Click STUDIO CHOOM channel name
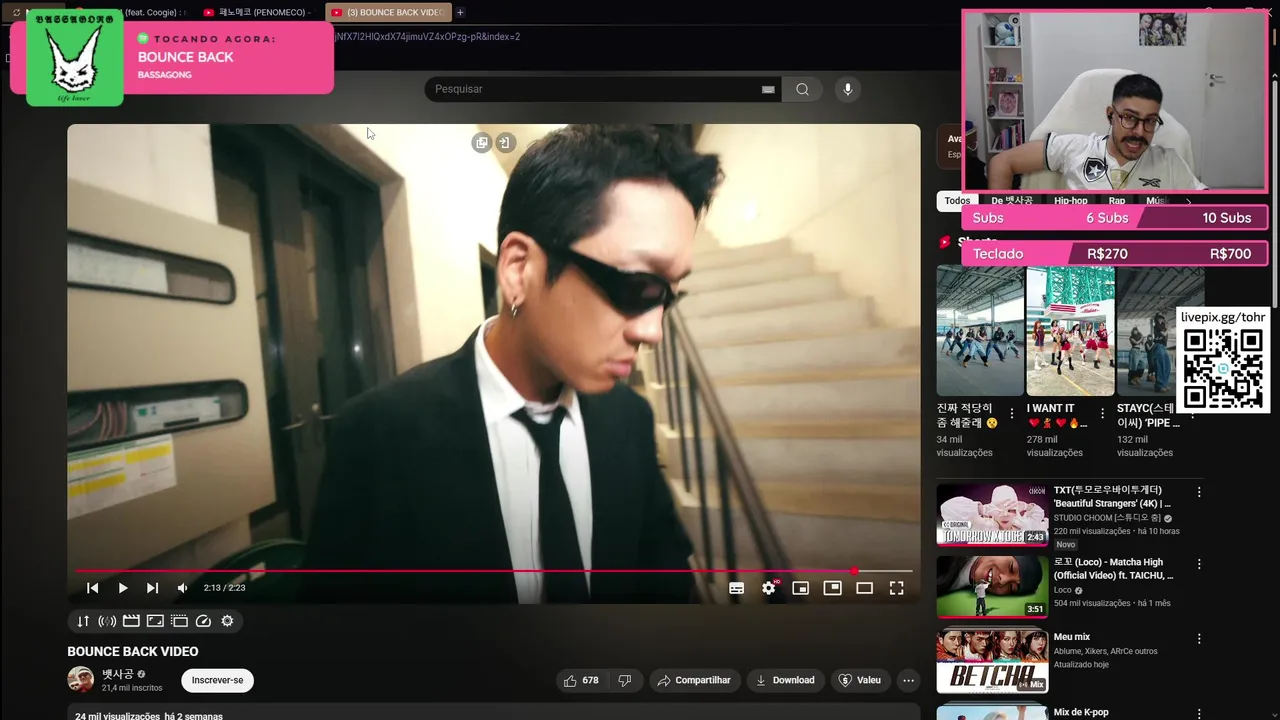Image resolution: width=1280 pixels, height=720 pixels. coord(1107,518)
